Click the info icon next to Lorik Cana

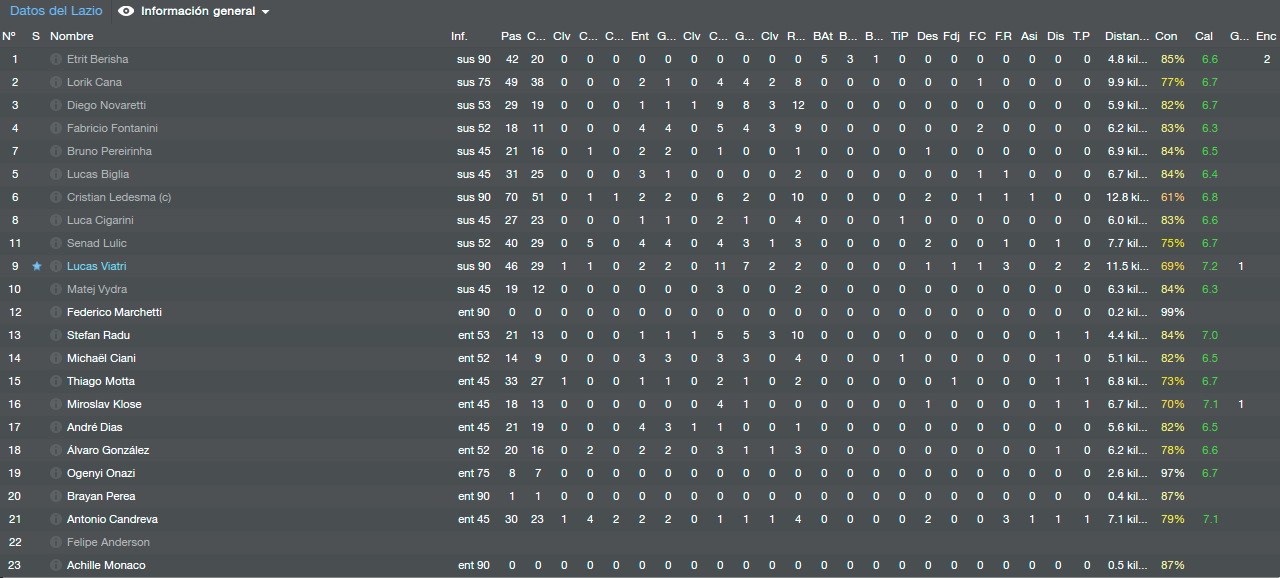click(x=56, y=82)
